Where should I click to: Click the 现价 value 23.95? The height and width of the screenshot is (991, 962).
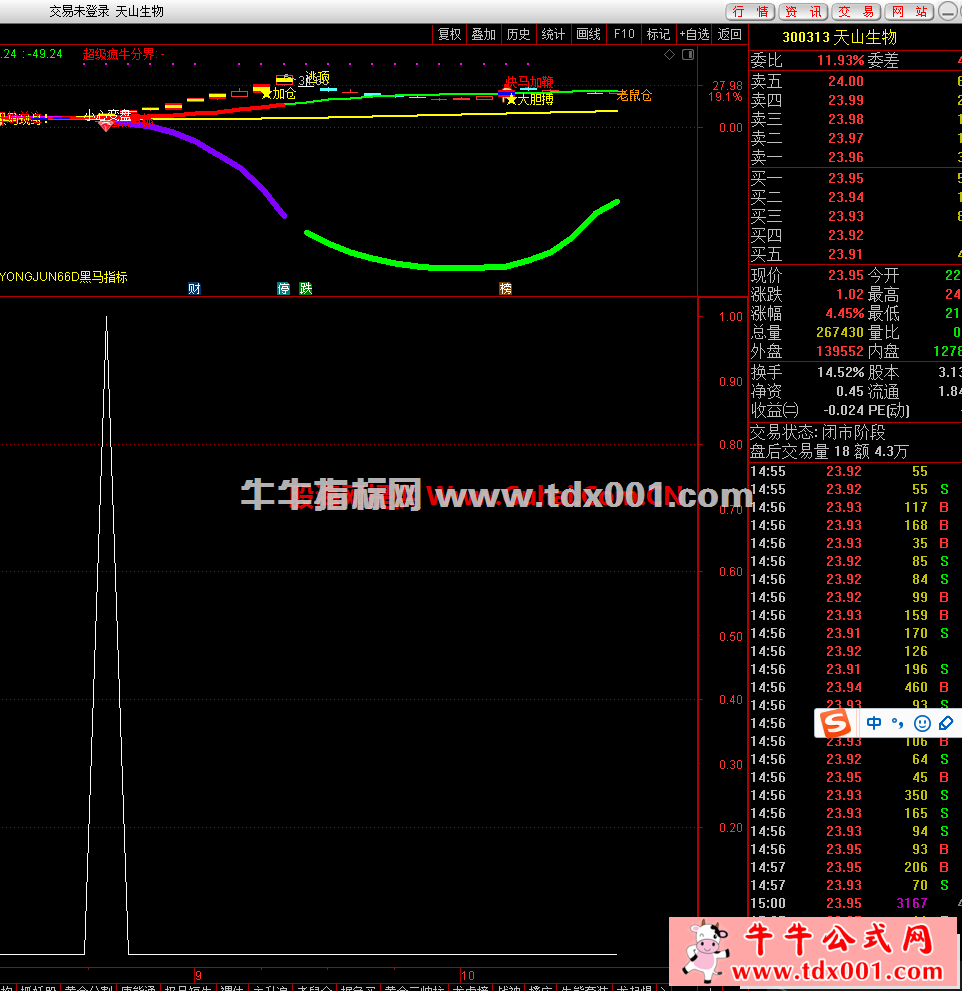[x=846, y=275]
